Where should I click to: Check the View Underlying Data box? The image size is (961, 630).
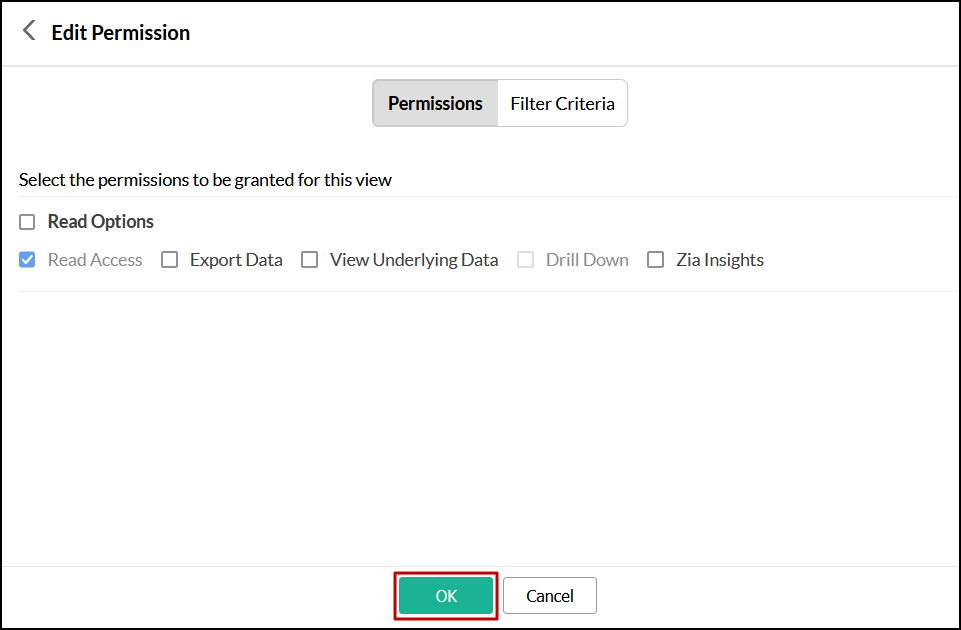point(310,260)
